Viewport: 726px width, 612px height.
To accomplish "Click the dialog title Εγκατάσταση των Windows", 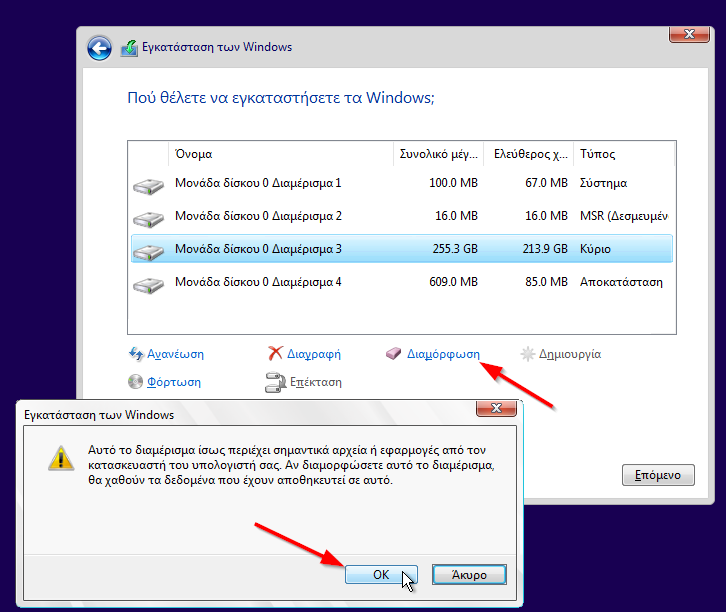I will point(99,415).
